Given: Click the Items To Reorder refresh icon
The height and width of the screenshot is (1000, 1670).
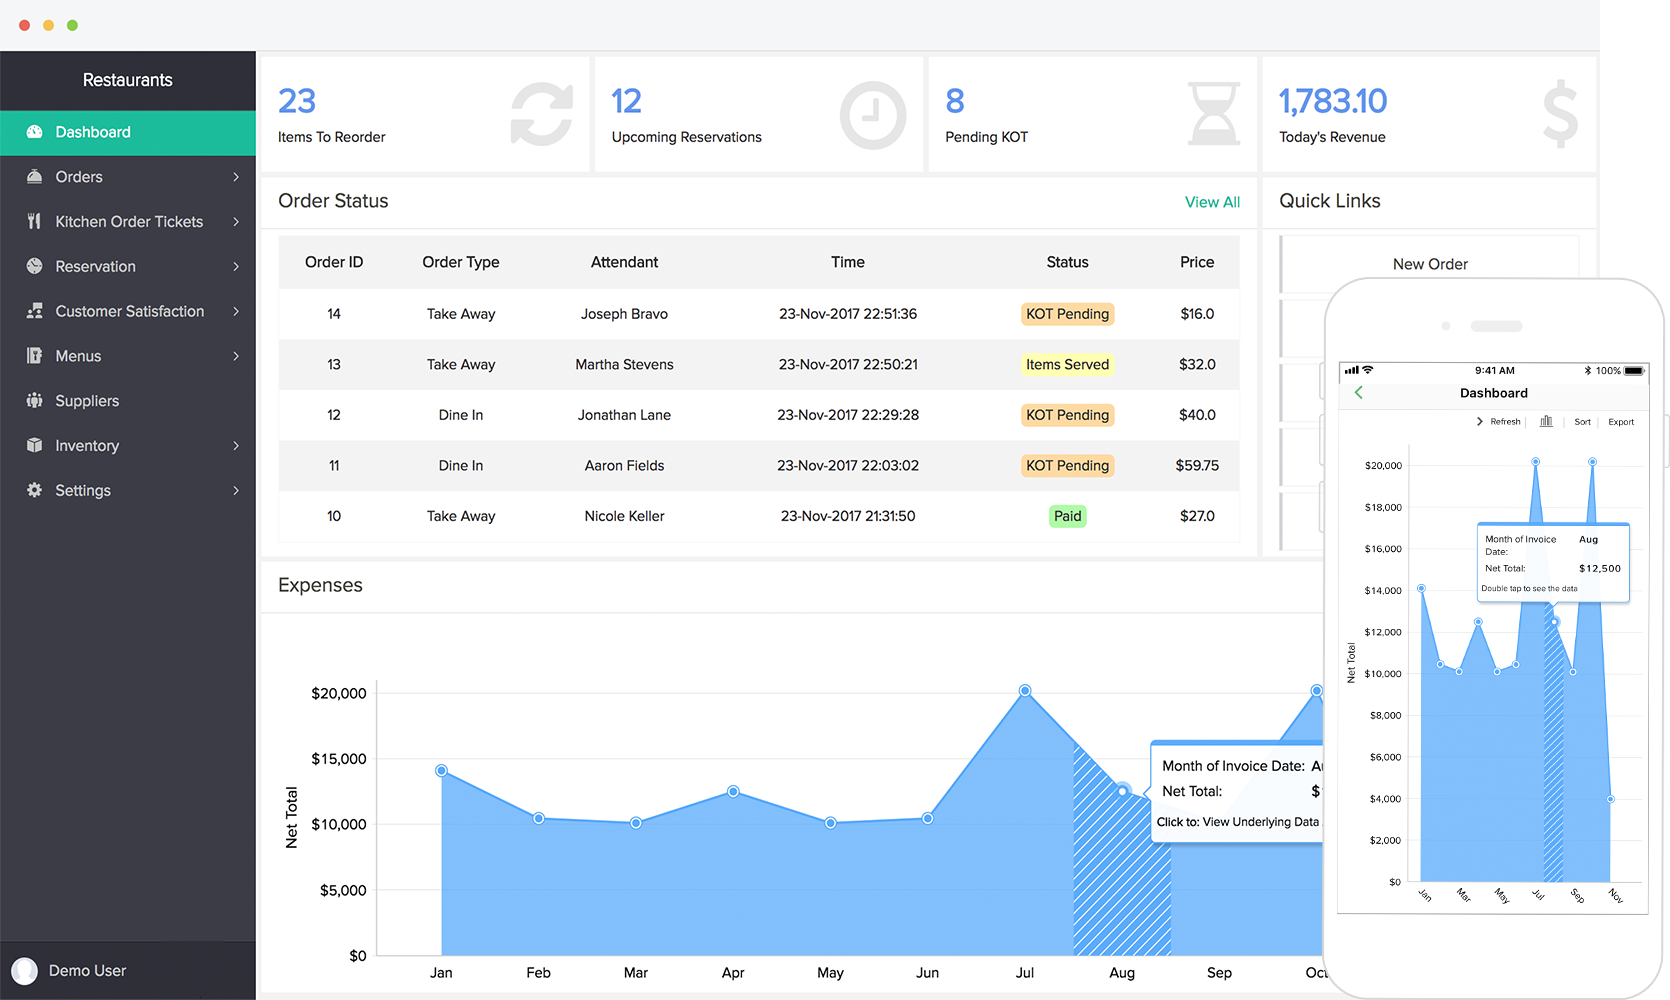Looking at the screenshot, I should pos(541,115).
